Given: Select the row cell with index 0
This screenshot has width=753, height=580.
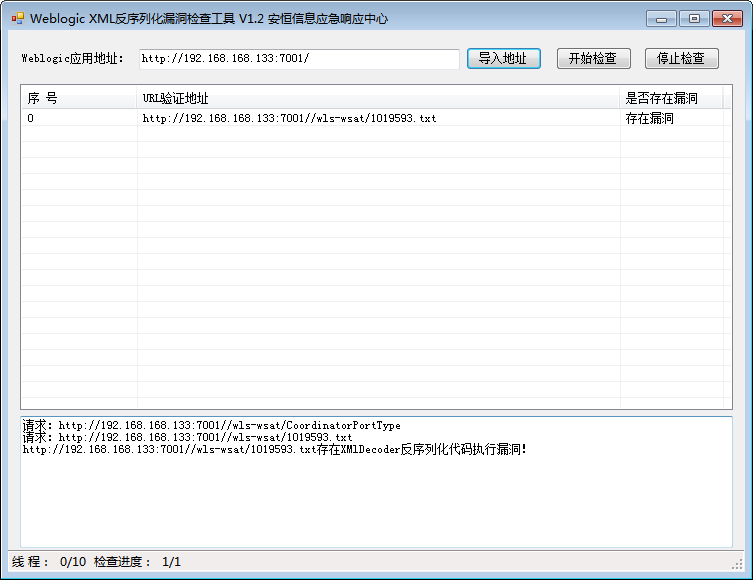Looking at the screenshot, I should (79, 118).
